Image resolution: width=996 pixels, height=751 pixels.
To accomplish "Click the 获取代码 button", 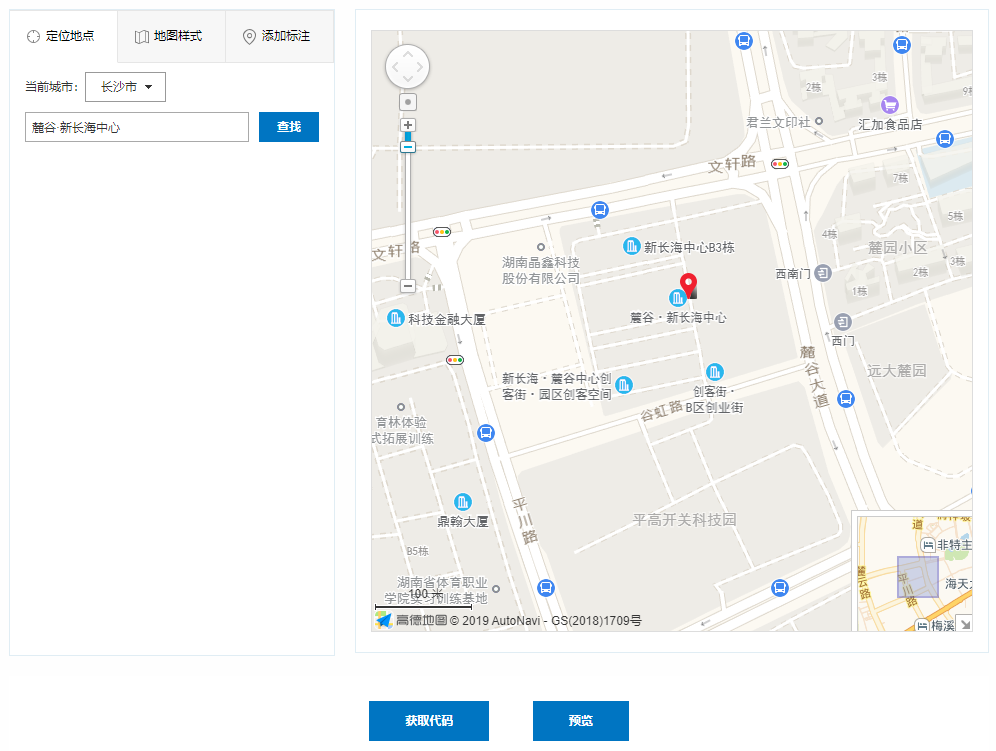I will click(x=429, y=721).
